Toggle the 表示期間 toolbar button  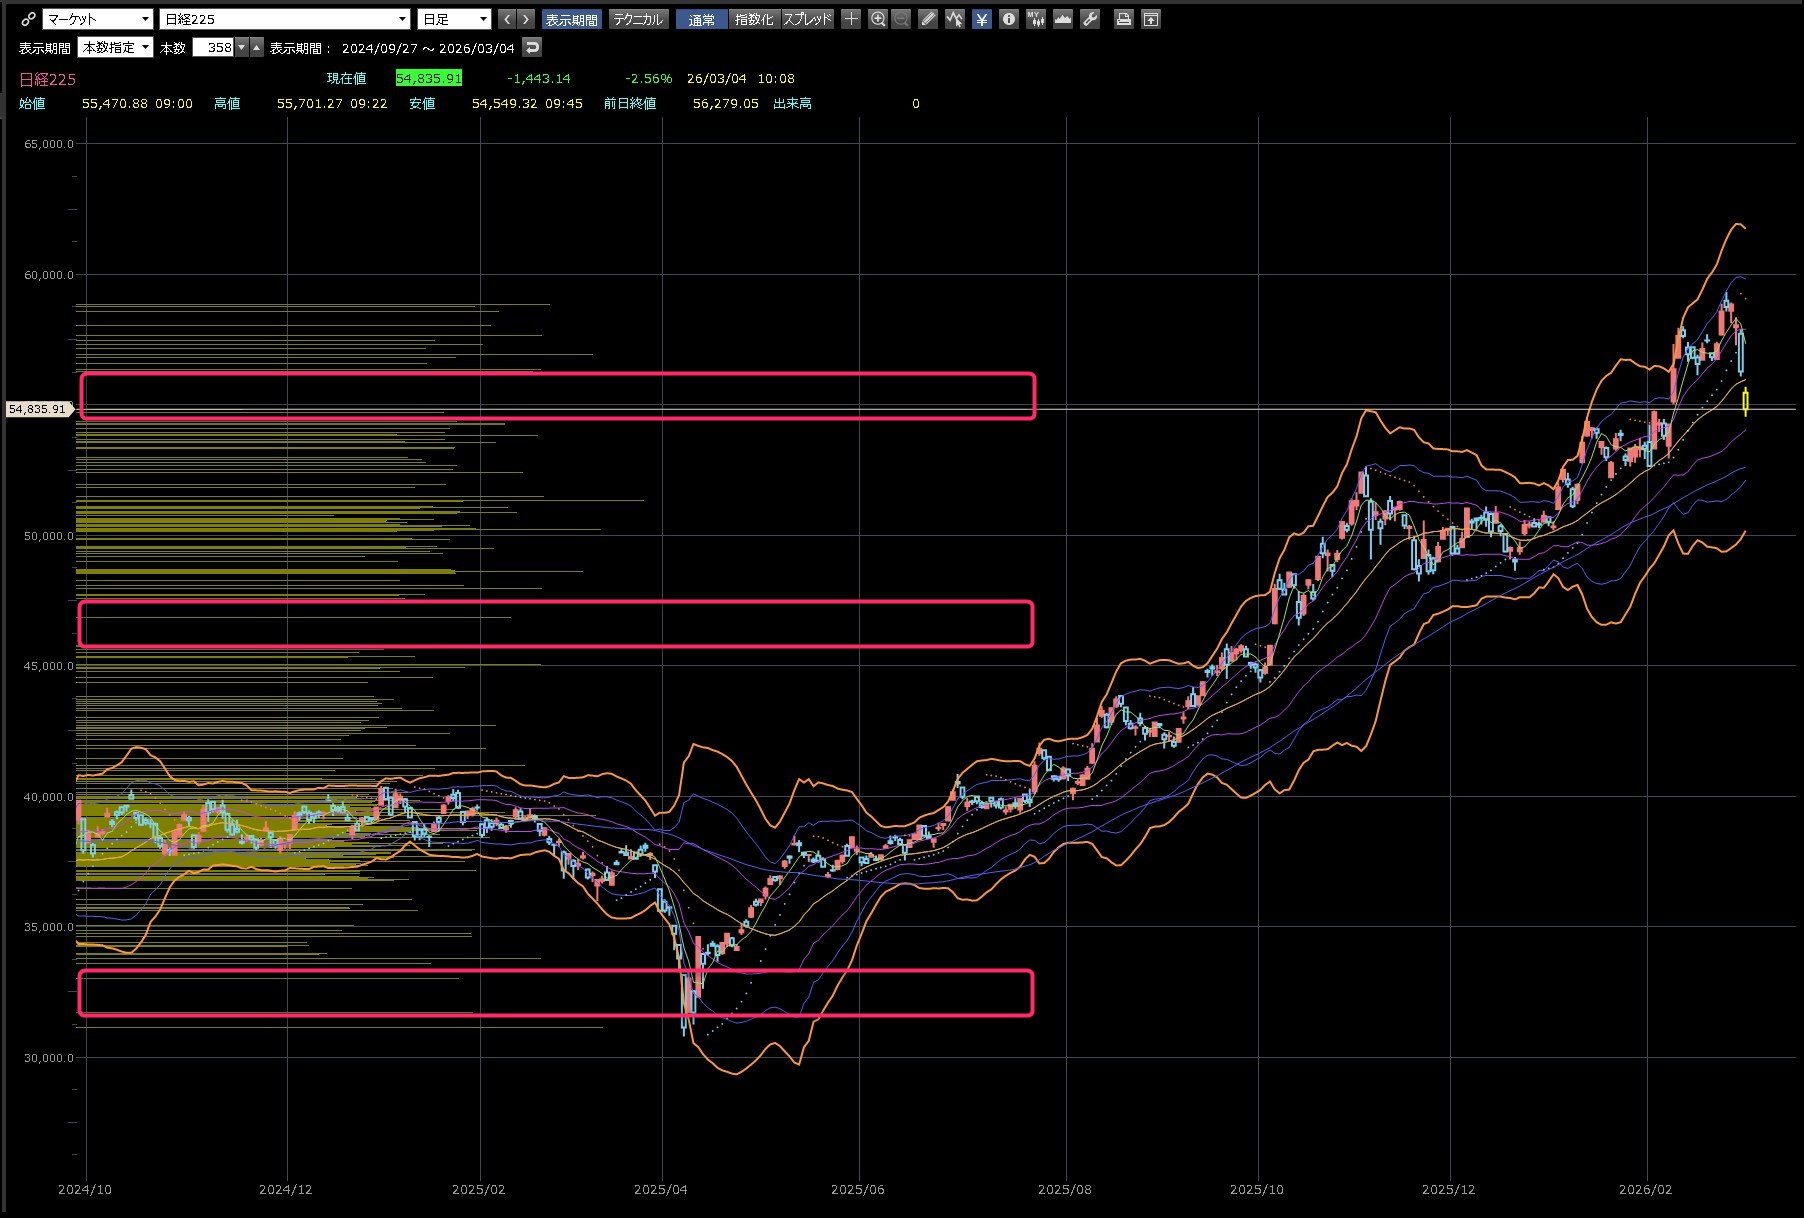(571, 19)
